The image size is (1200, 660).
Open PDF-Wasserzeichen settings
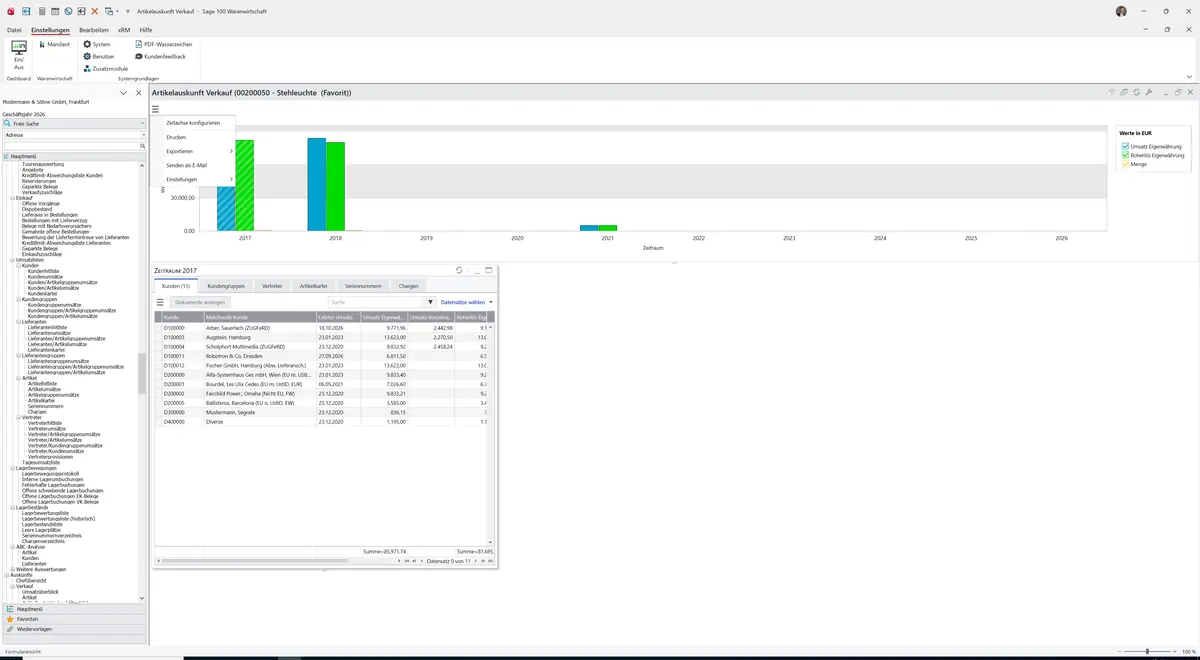[x=163, y=44]
